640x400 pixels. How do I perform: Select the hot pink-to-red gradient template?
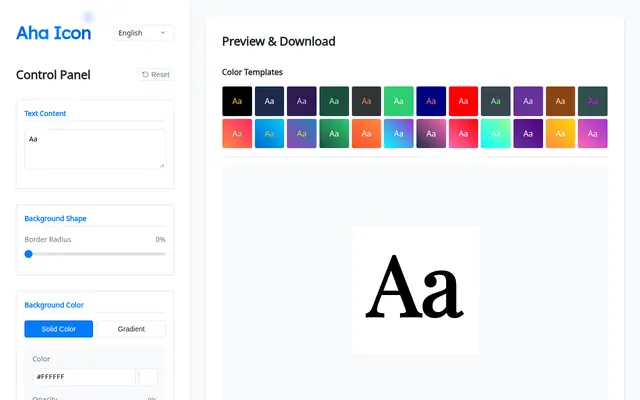point(463,133)
